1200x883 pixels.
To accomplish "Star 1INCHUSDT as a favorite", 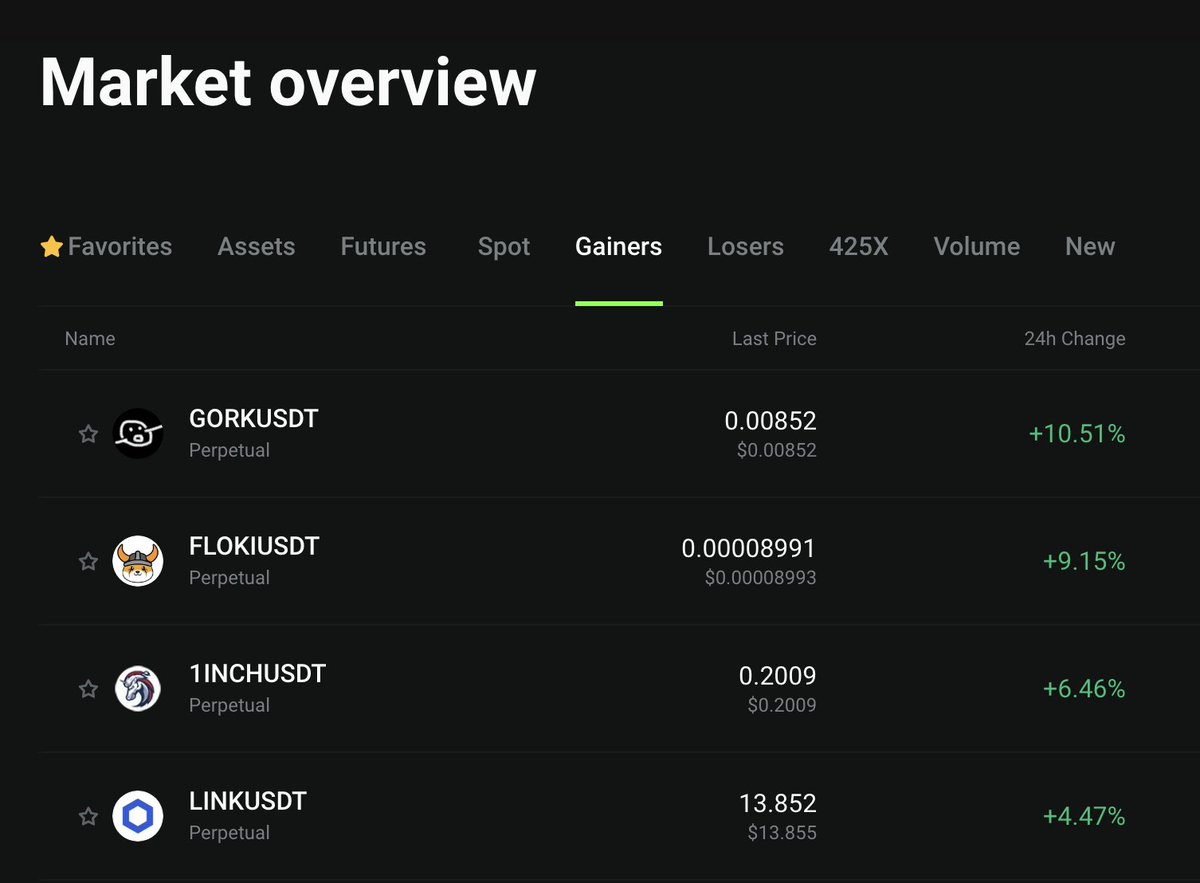I will pyautogui.click(x=88, y=689).
